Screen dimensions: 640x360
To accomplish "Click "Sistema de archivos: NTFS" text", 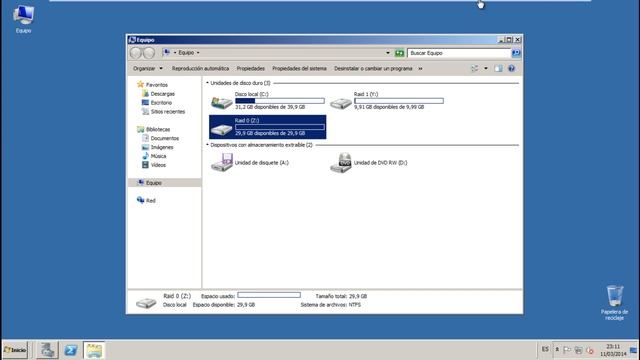I will point(331,305).
